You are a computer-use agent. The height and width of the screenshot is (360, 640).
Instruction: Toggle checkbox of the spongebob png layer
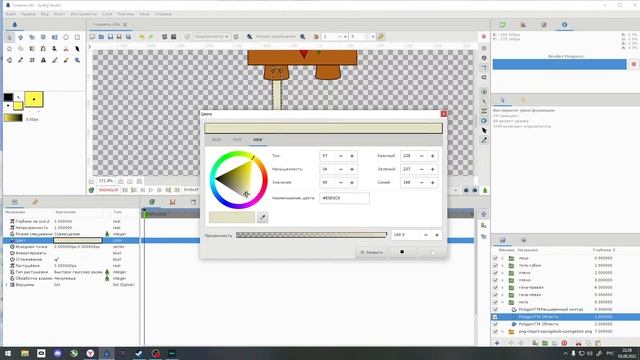coord(495,331)
